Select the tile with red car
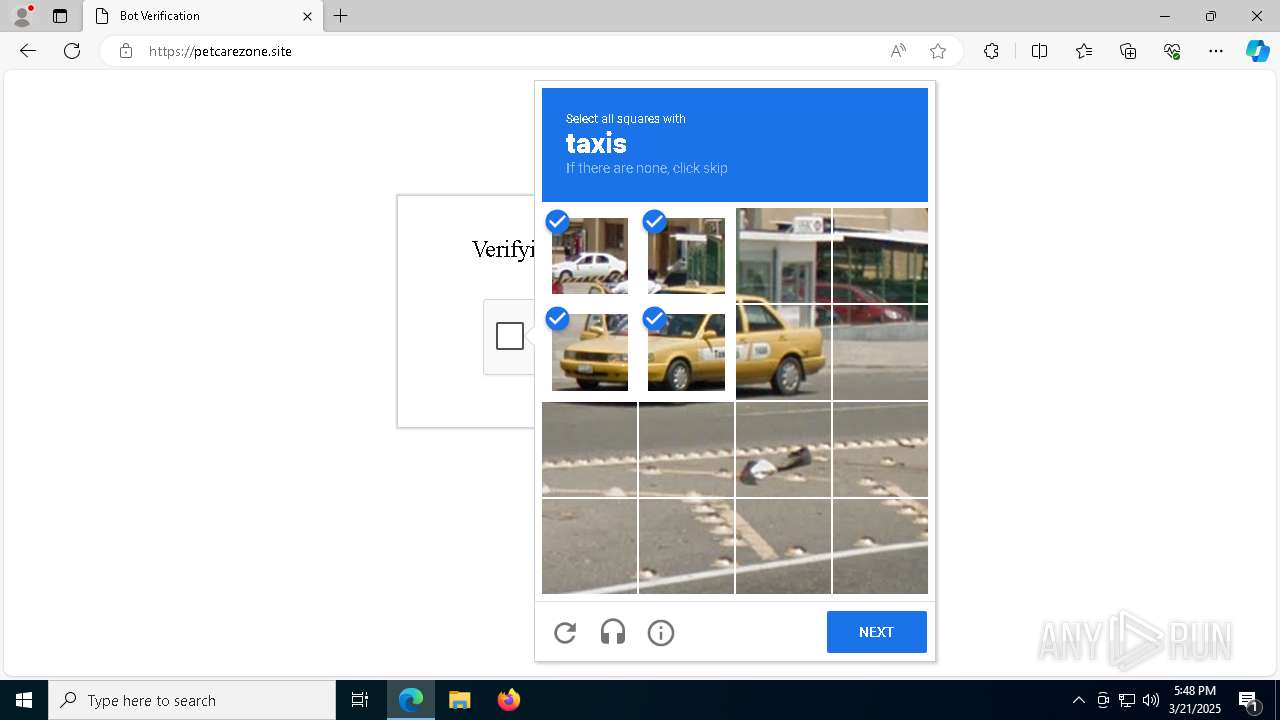 click(880, 256)
